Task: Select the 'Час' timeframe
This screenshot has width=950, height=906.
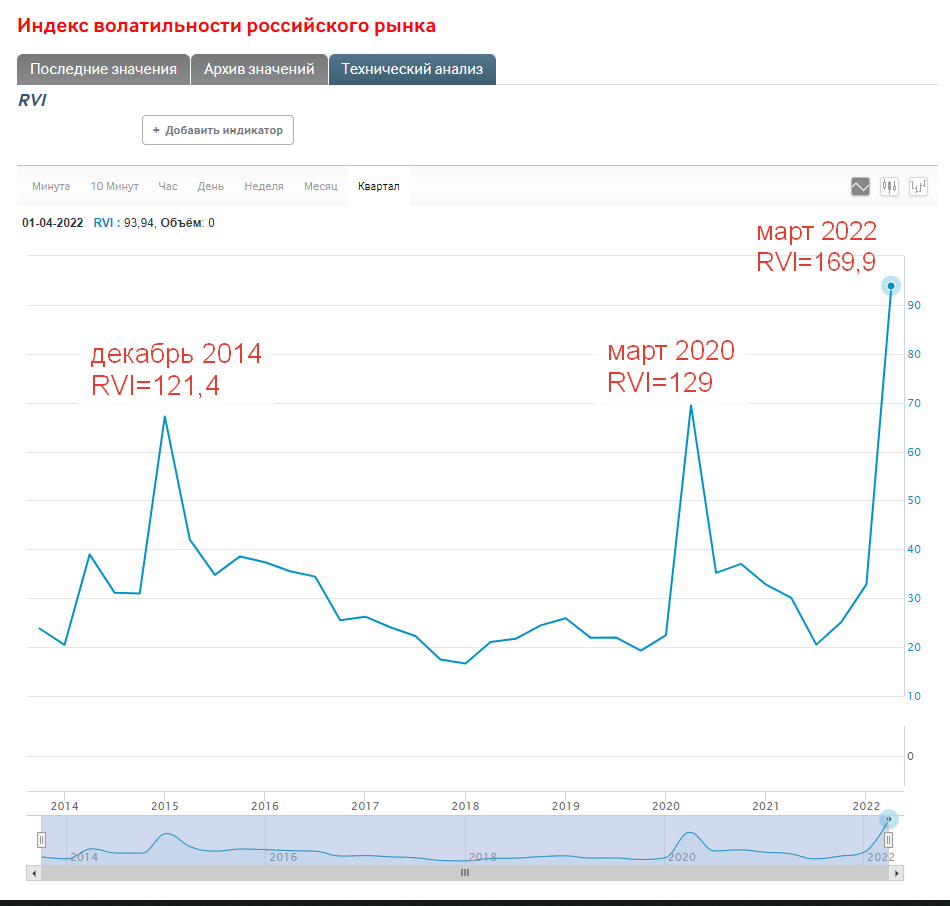Action: [x=168, y=186]
